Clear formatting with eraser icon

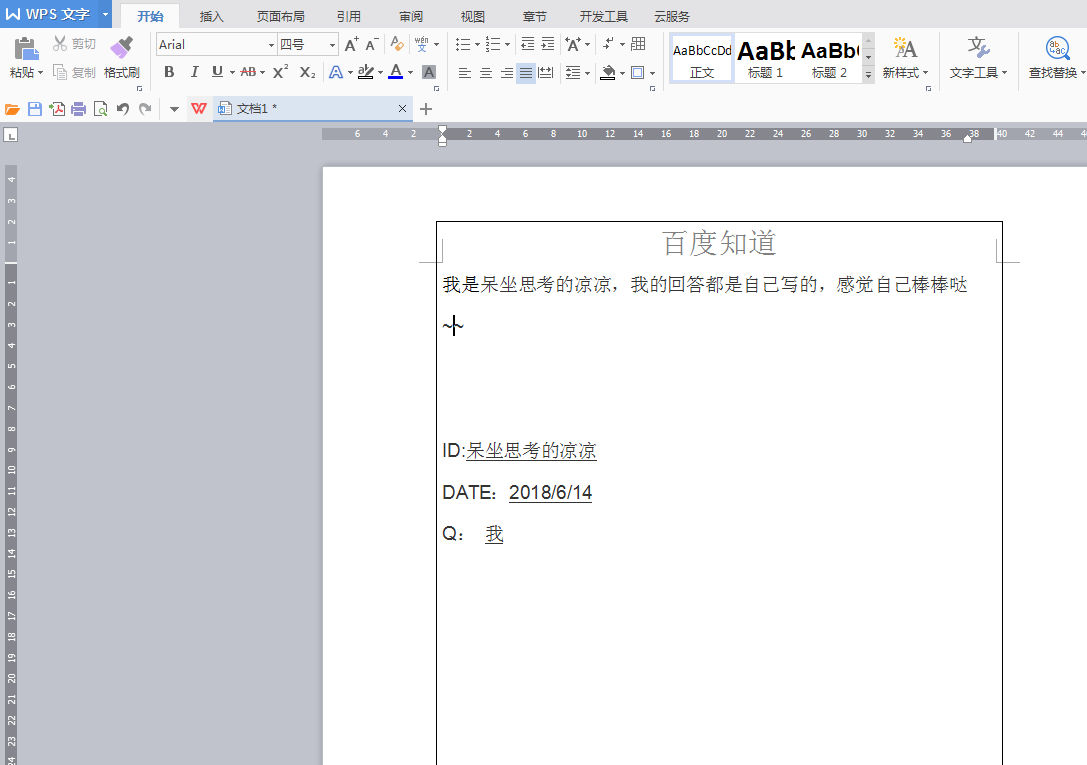coord(397,44)
